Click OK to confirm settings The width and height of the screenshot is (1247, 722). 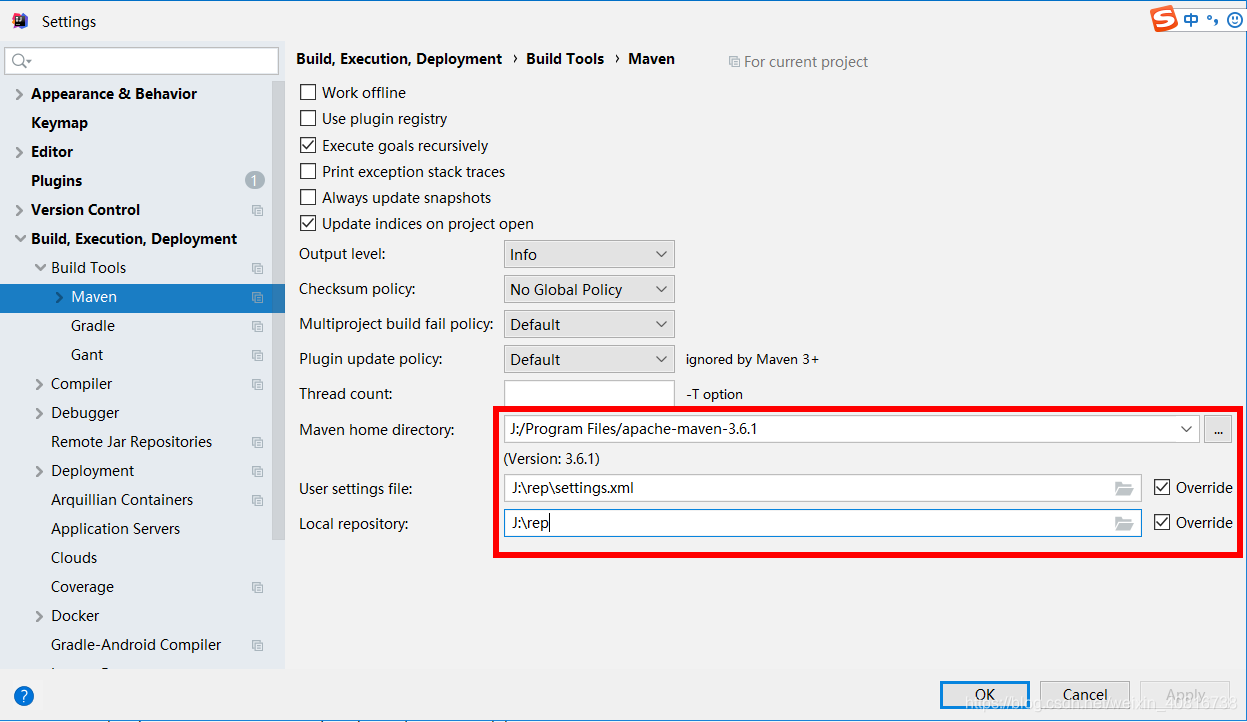point(985,695)
